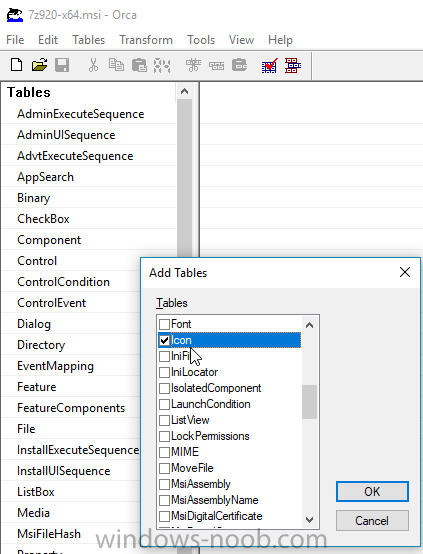Open the Transform menu
Image resolution: width=423 pixels, height=554 pixels.
pos(146,40)
